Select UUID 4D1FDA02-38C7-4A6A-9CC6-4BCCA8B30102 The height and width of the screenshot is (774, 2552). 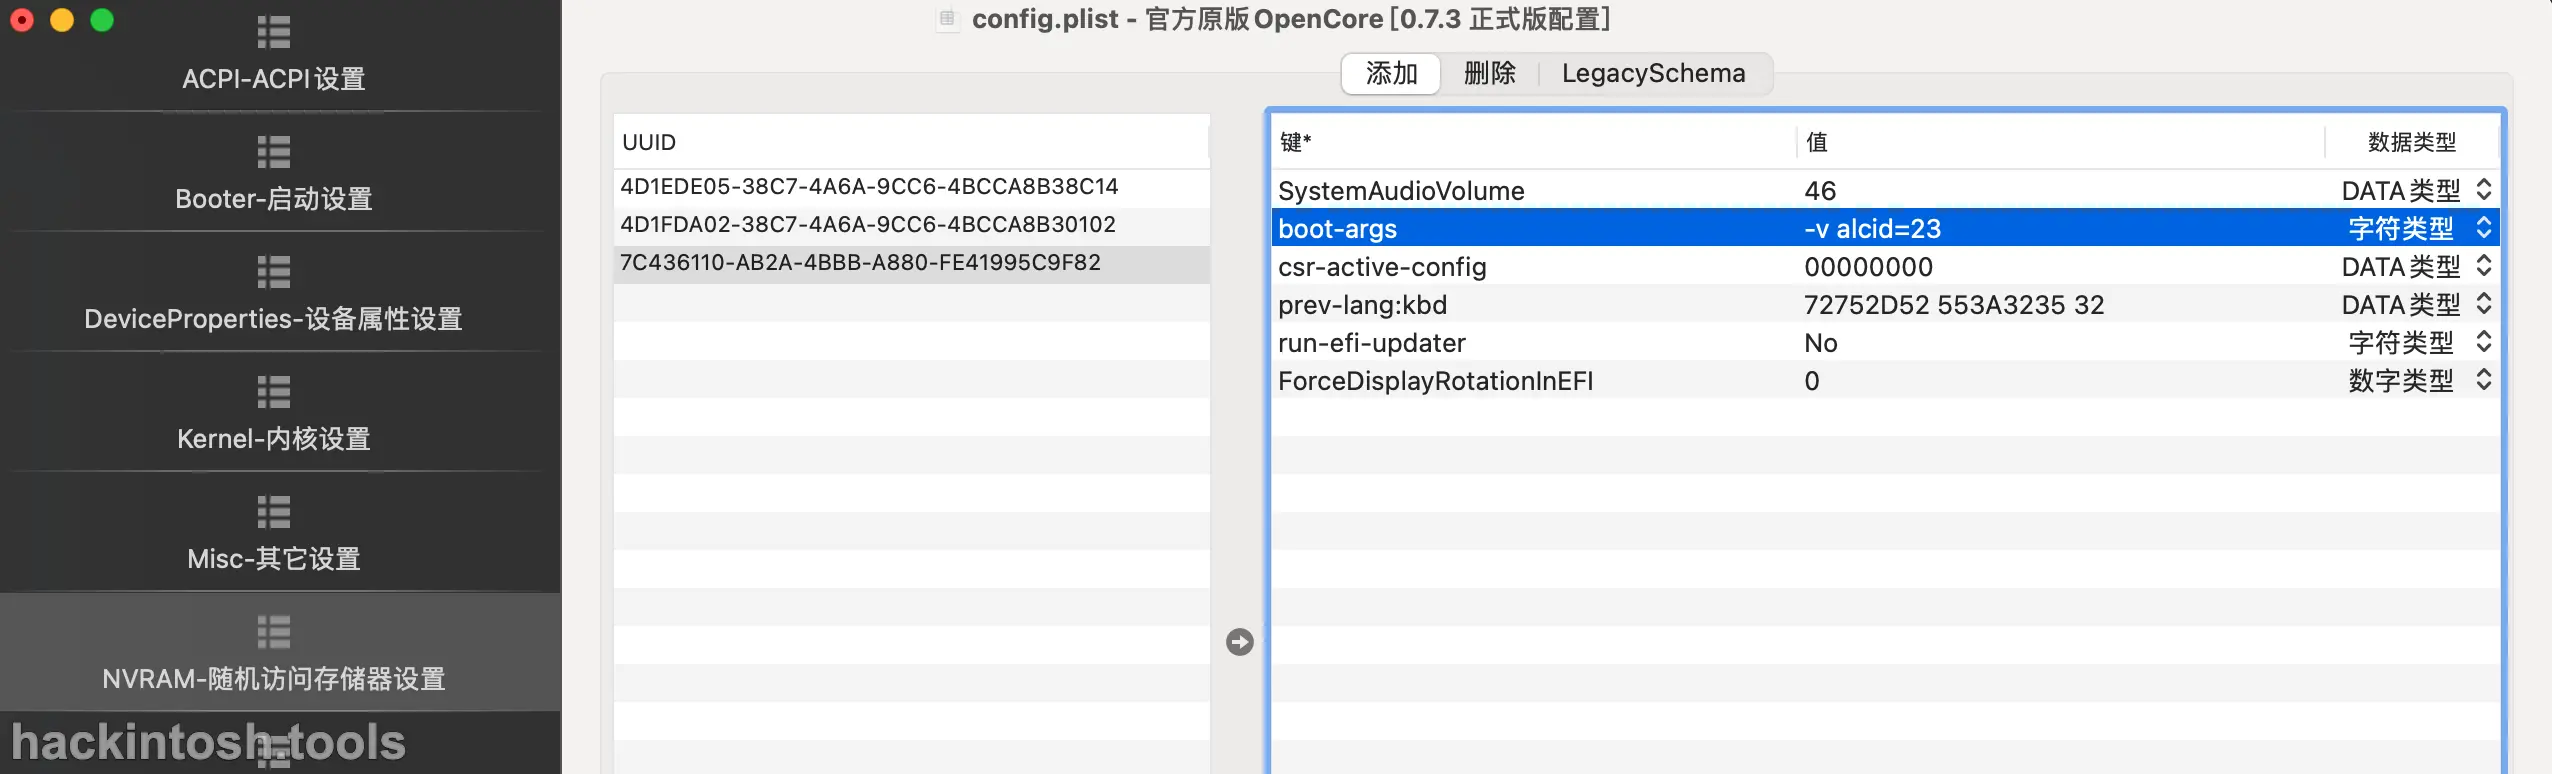911,225
